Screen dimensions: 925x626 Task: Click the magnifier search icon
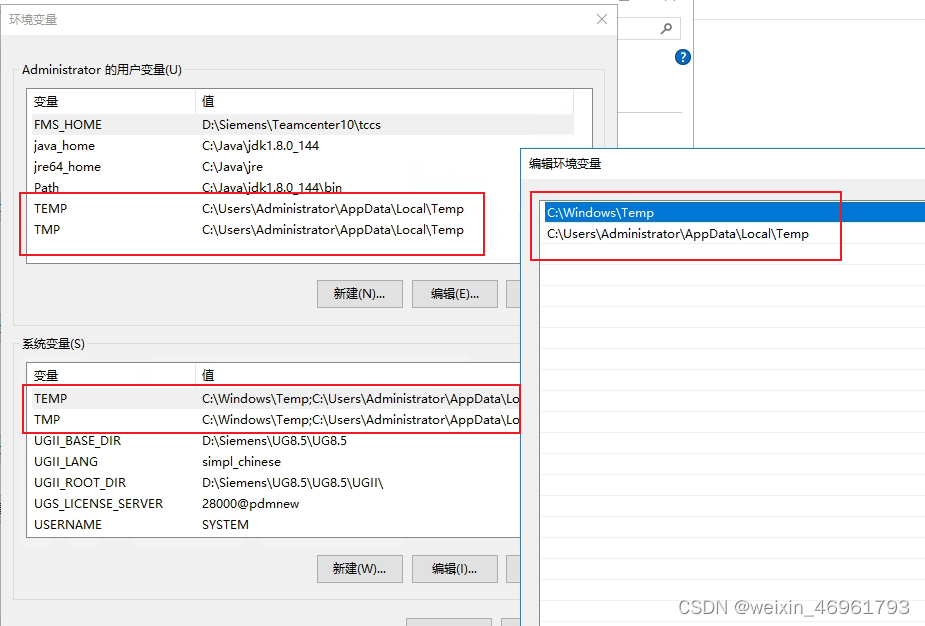tap(667, 29)
